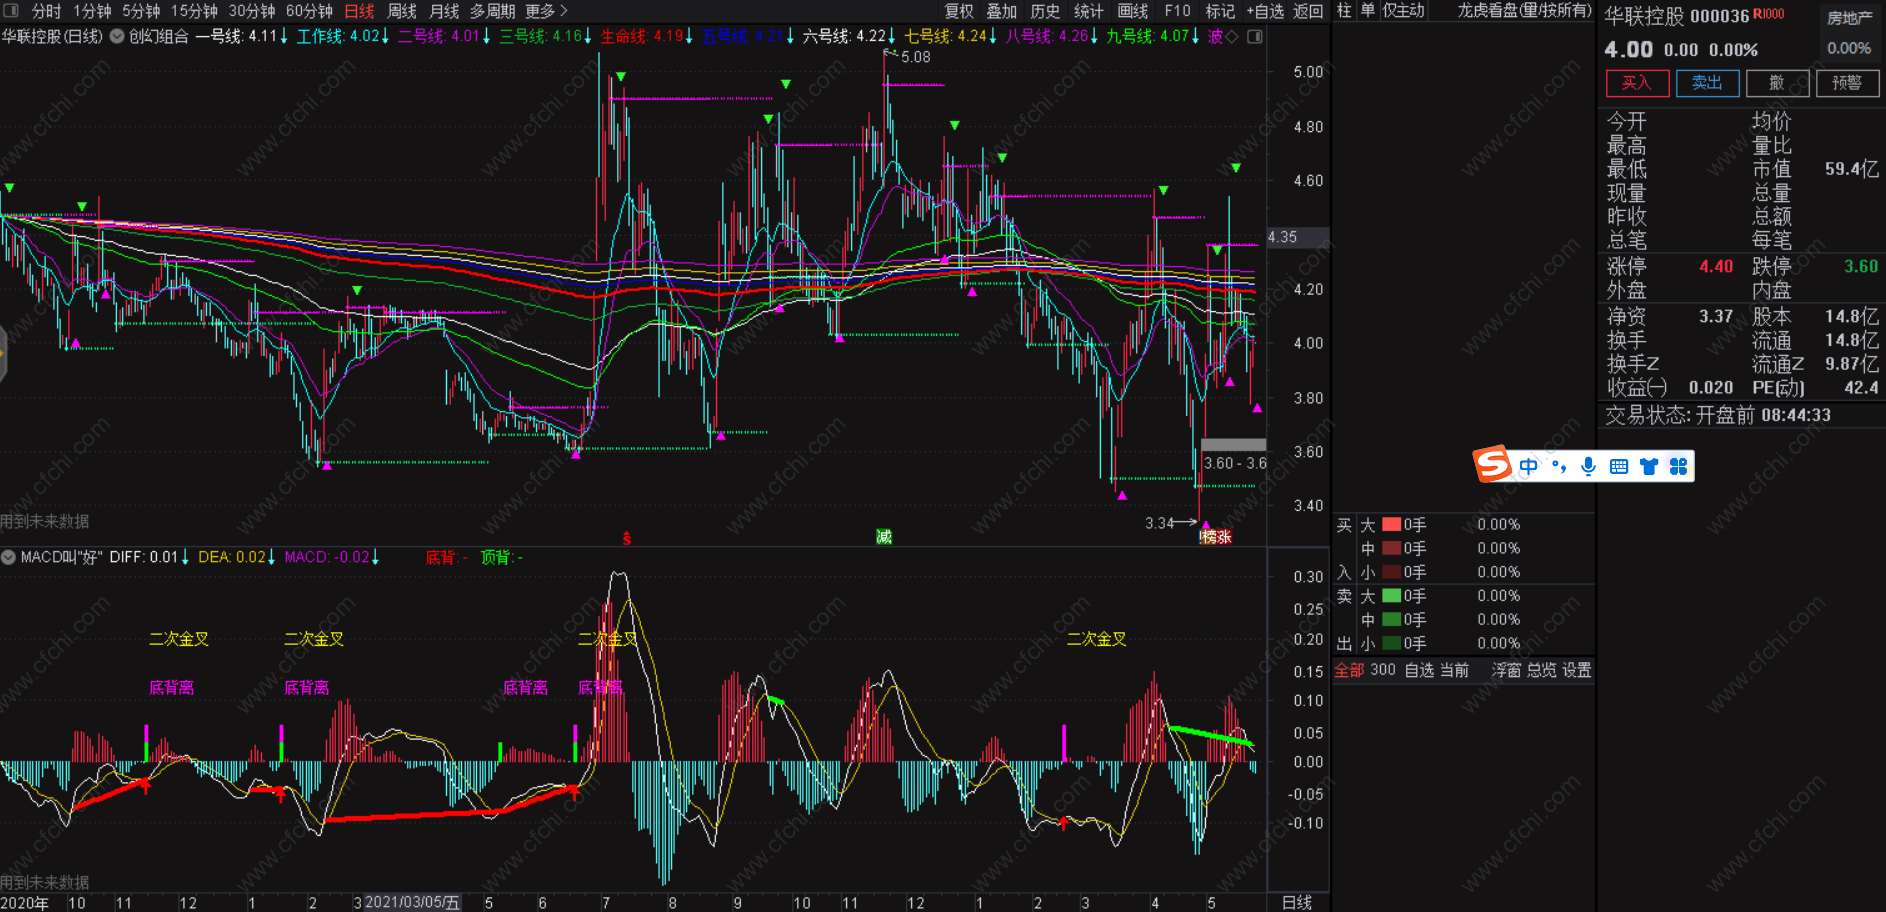Open the indicator dropdown next to 华联控股(日线)
The height and width of the screenshot is (912, 1886).
point(117,36)
